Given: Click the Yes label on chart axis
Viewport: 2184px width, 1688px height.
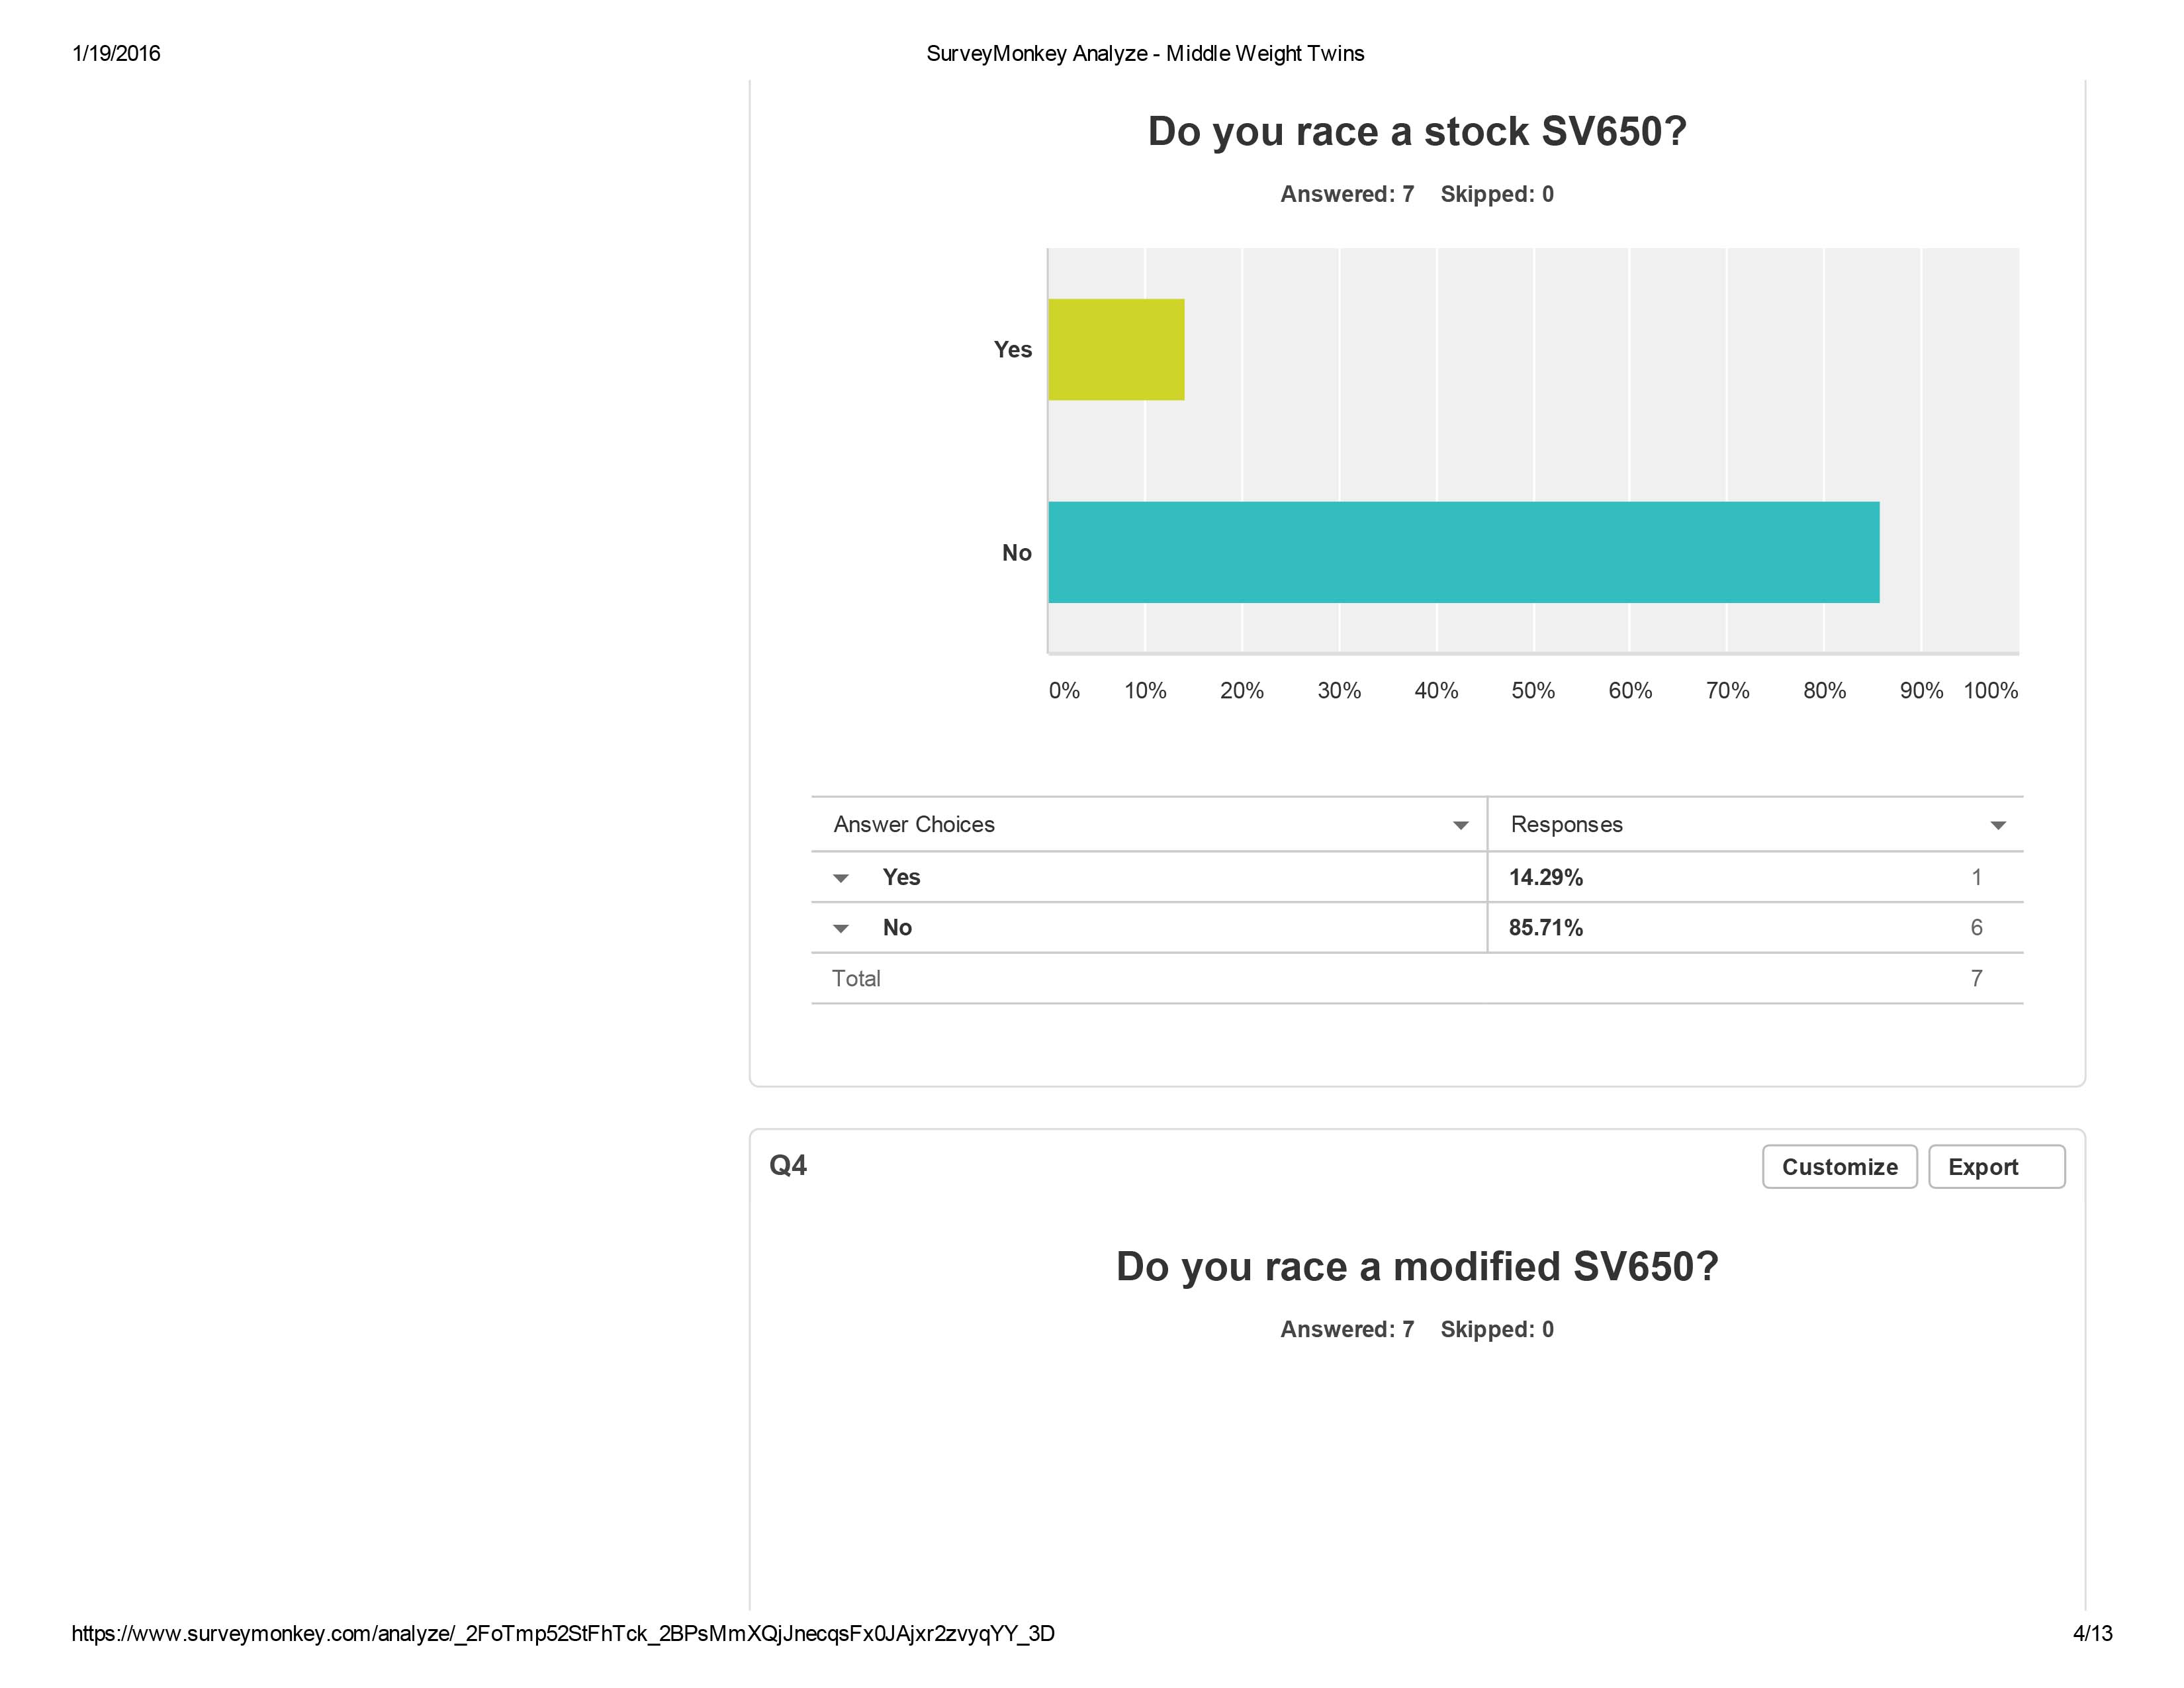Looking at the screenshot, I should click(x=1012, y=350).
